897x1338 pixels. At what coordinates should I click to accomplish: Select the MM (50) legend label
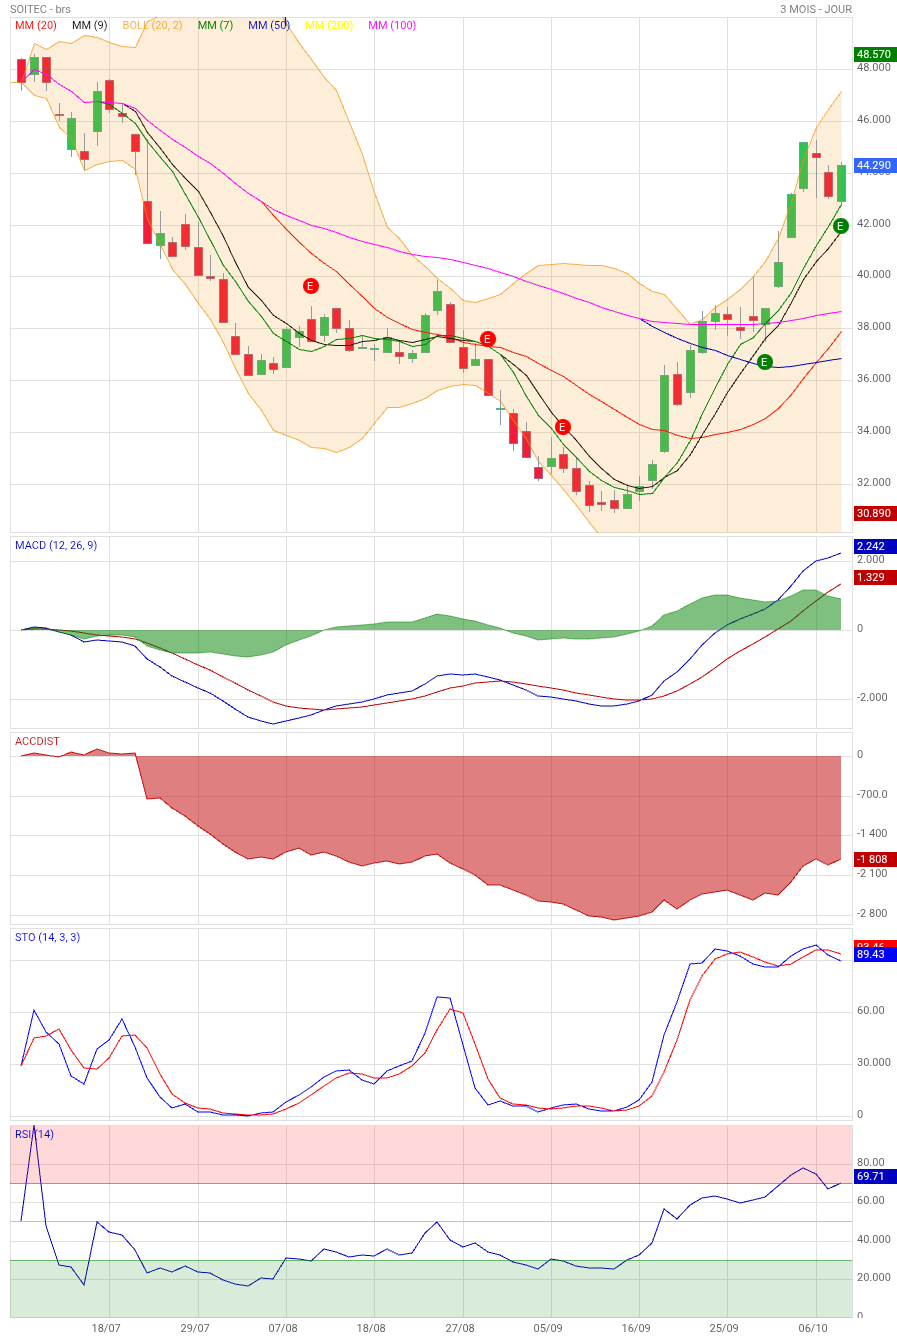269,25
